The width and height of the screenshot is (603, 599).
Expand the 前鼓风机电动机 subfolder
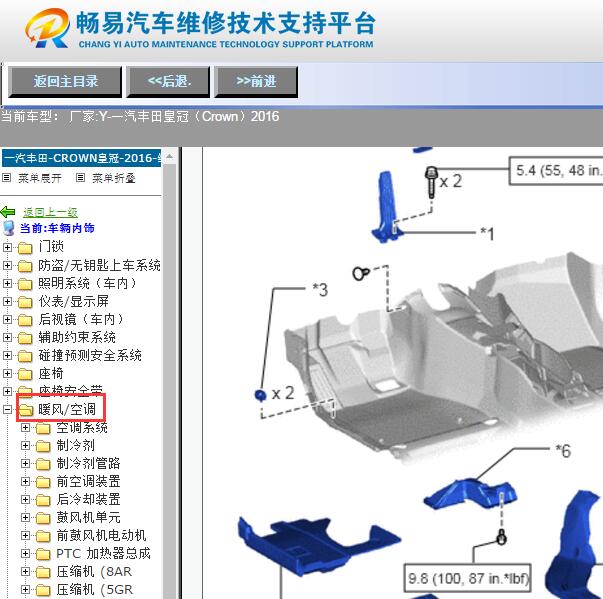pyautogui.click(x=25, y=536)
